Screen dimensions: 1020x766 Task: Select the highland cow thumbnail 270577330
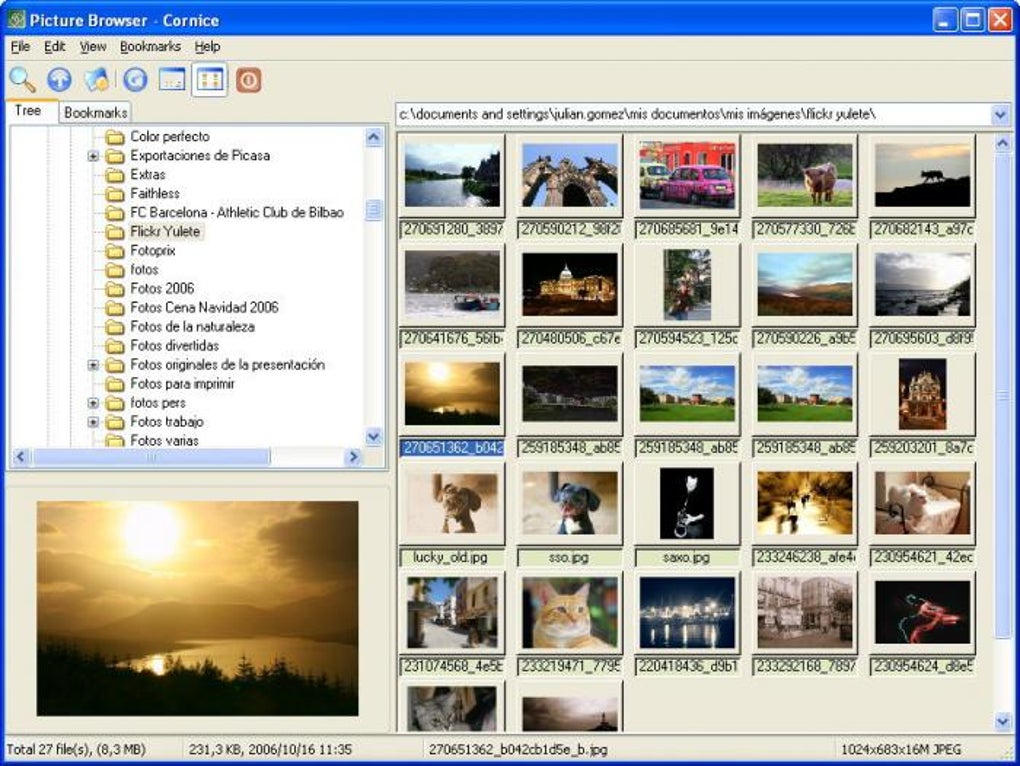click(x=805, y=176)
